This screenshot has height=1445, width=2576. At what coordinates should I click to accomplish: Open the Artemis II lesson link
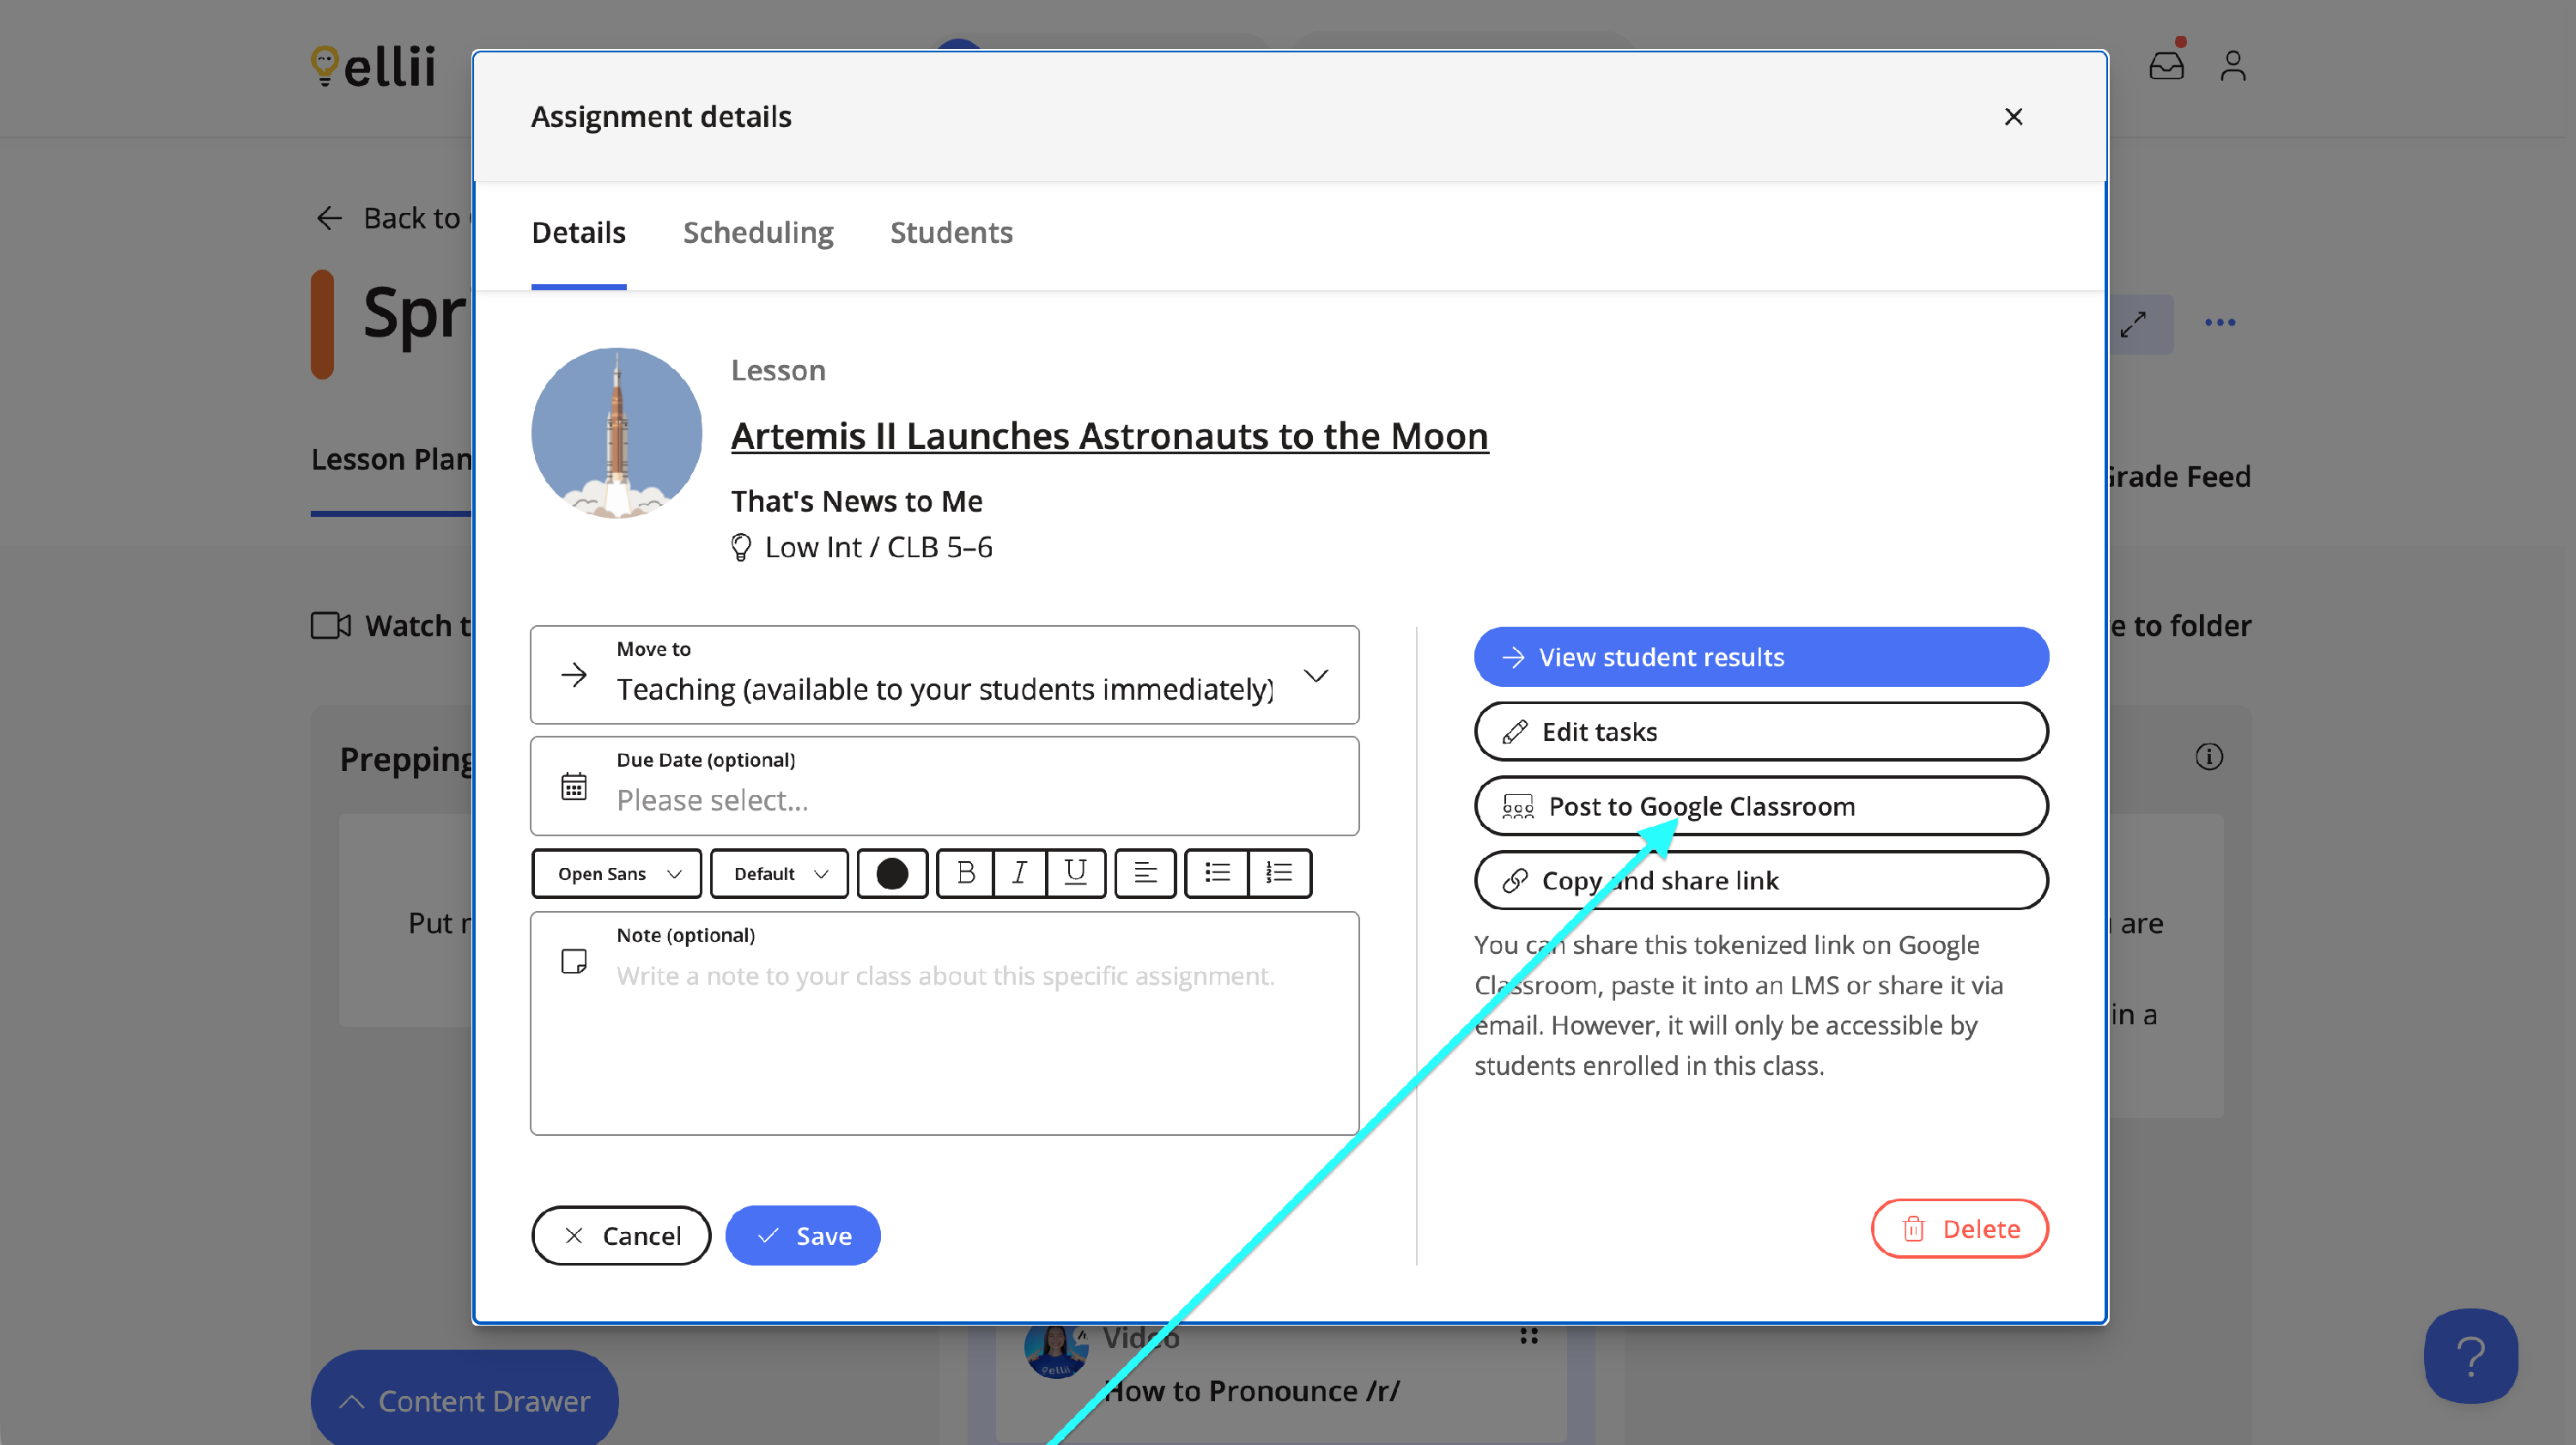[x=1109, y=436]
